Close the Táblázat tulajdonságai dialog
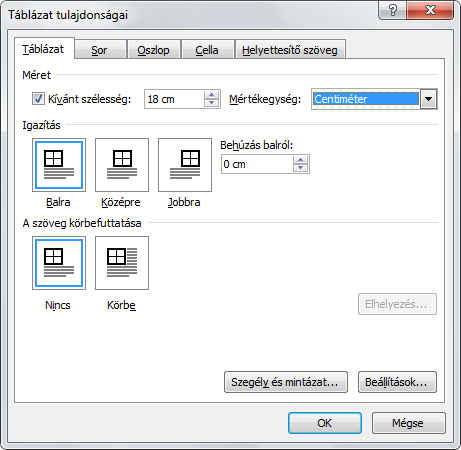The height and width of the screenshot is (450, 461). pos(430,10)
